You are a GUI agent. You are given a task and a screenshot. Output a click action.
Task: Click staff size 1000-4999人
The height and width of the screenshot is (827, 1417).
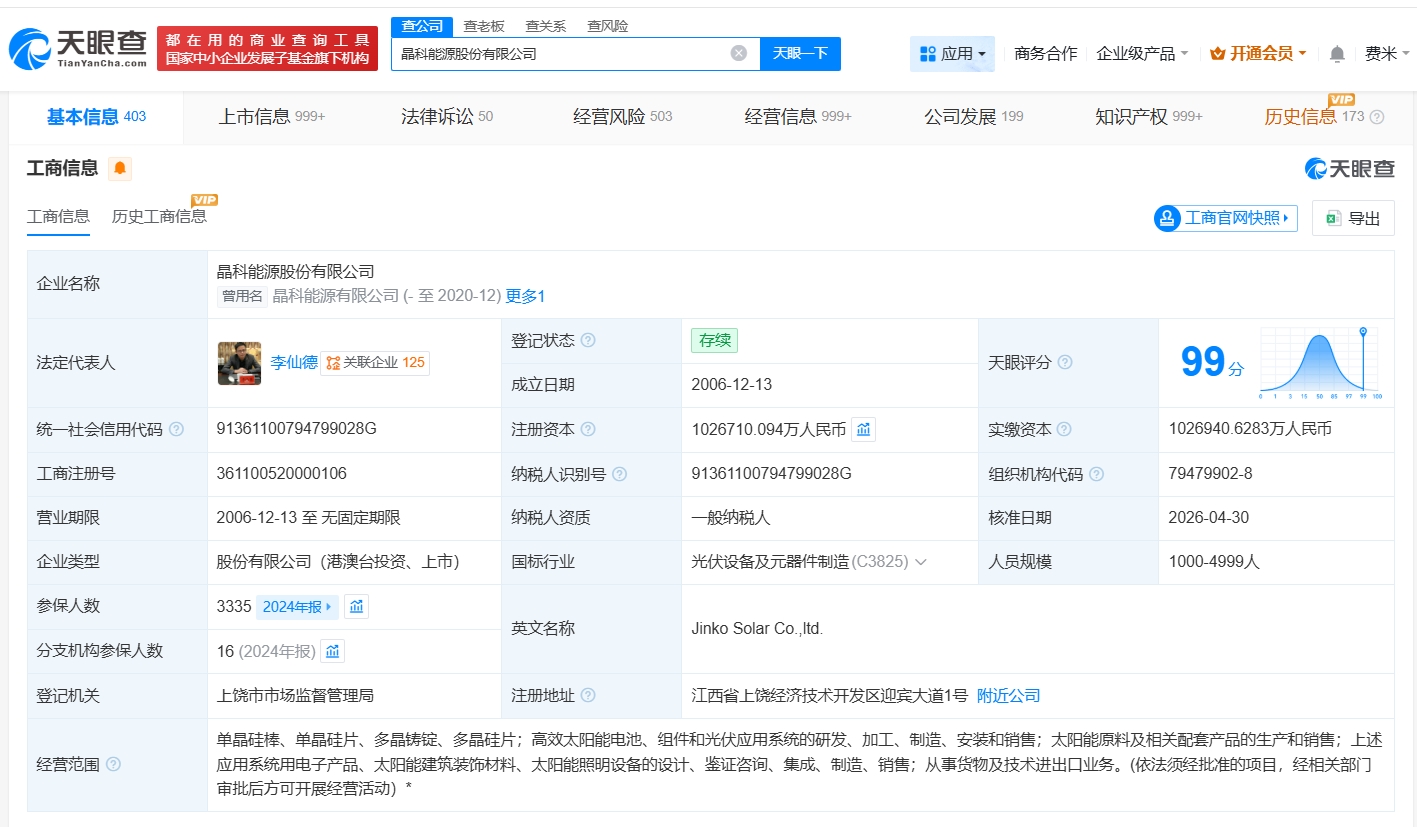point(1214,562)
